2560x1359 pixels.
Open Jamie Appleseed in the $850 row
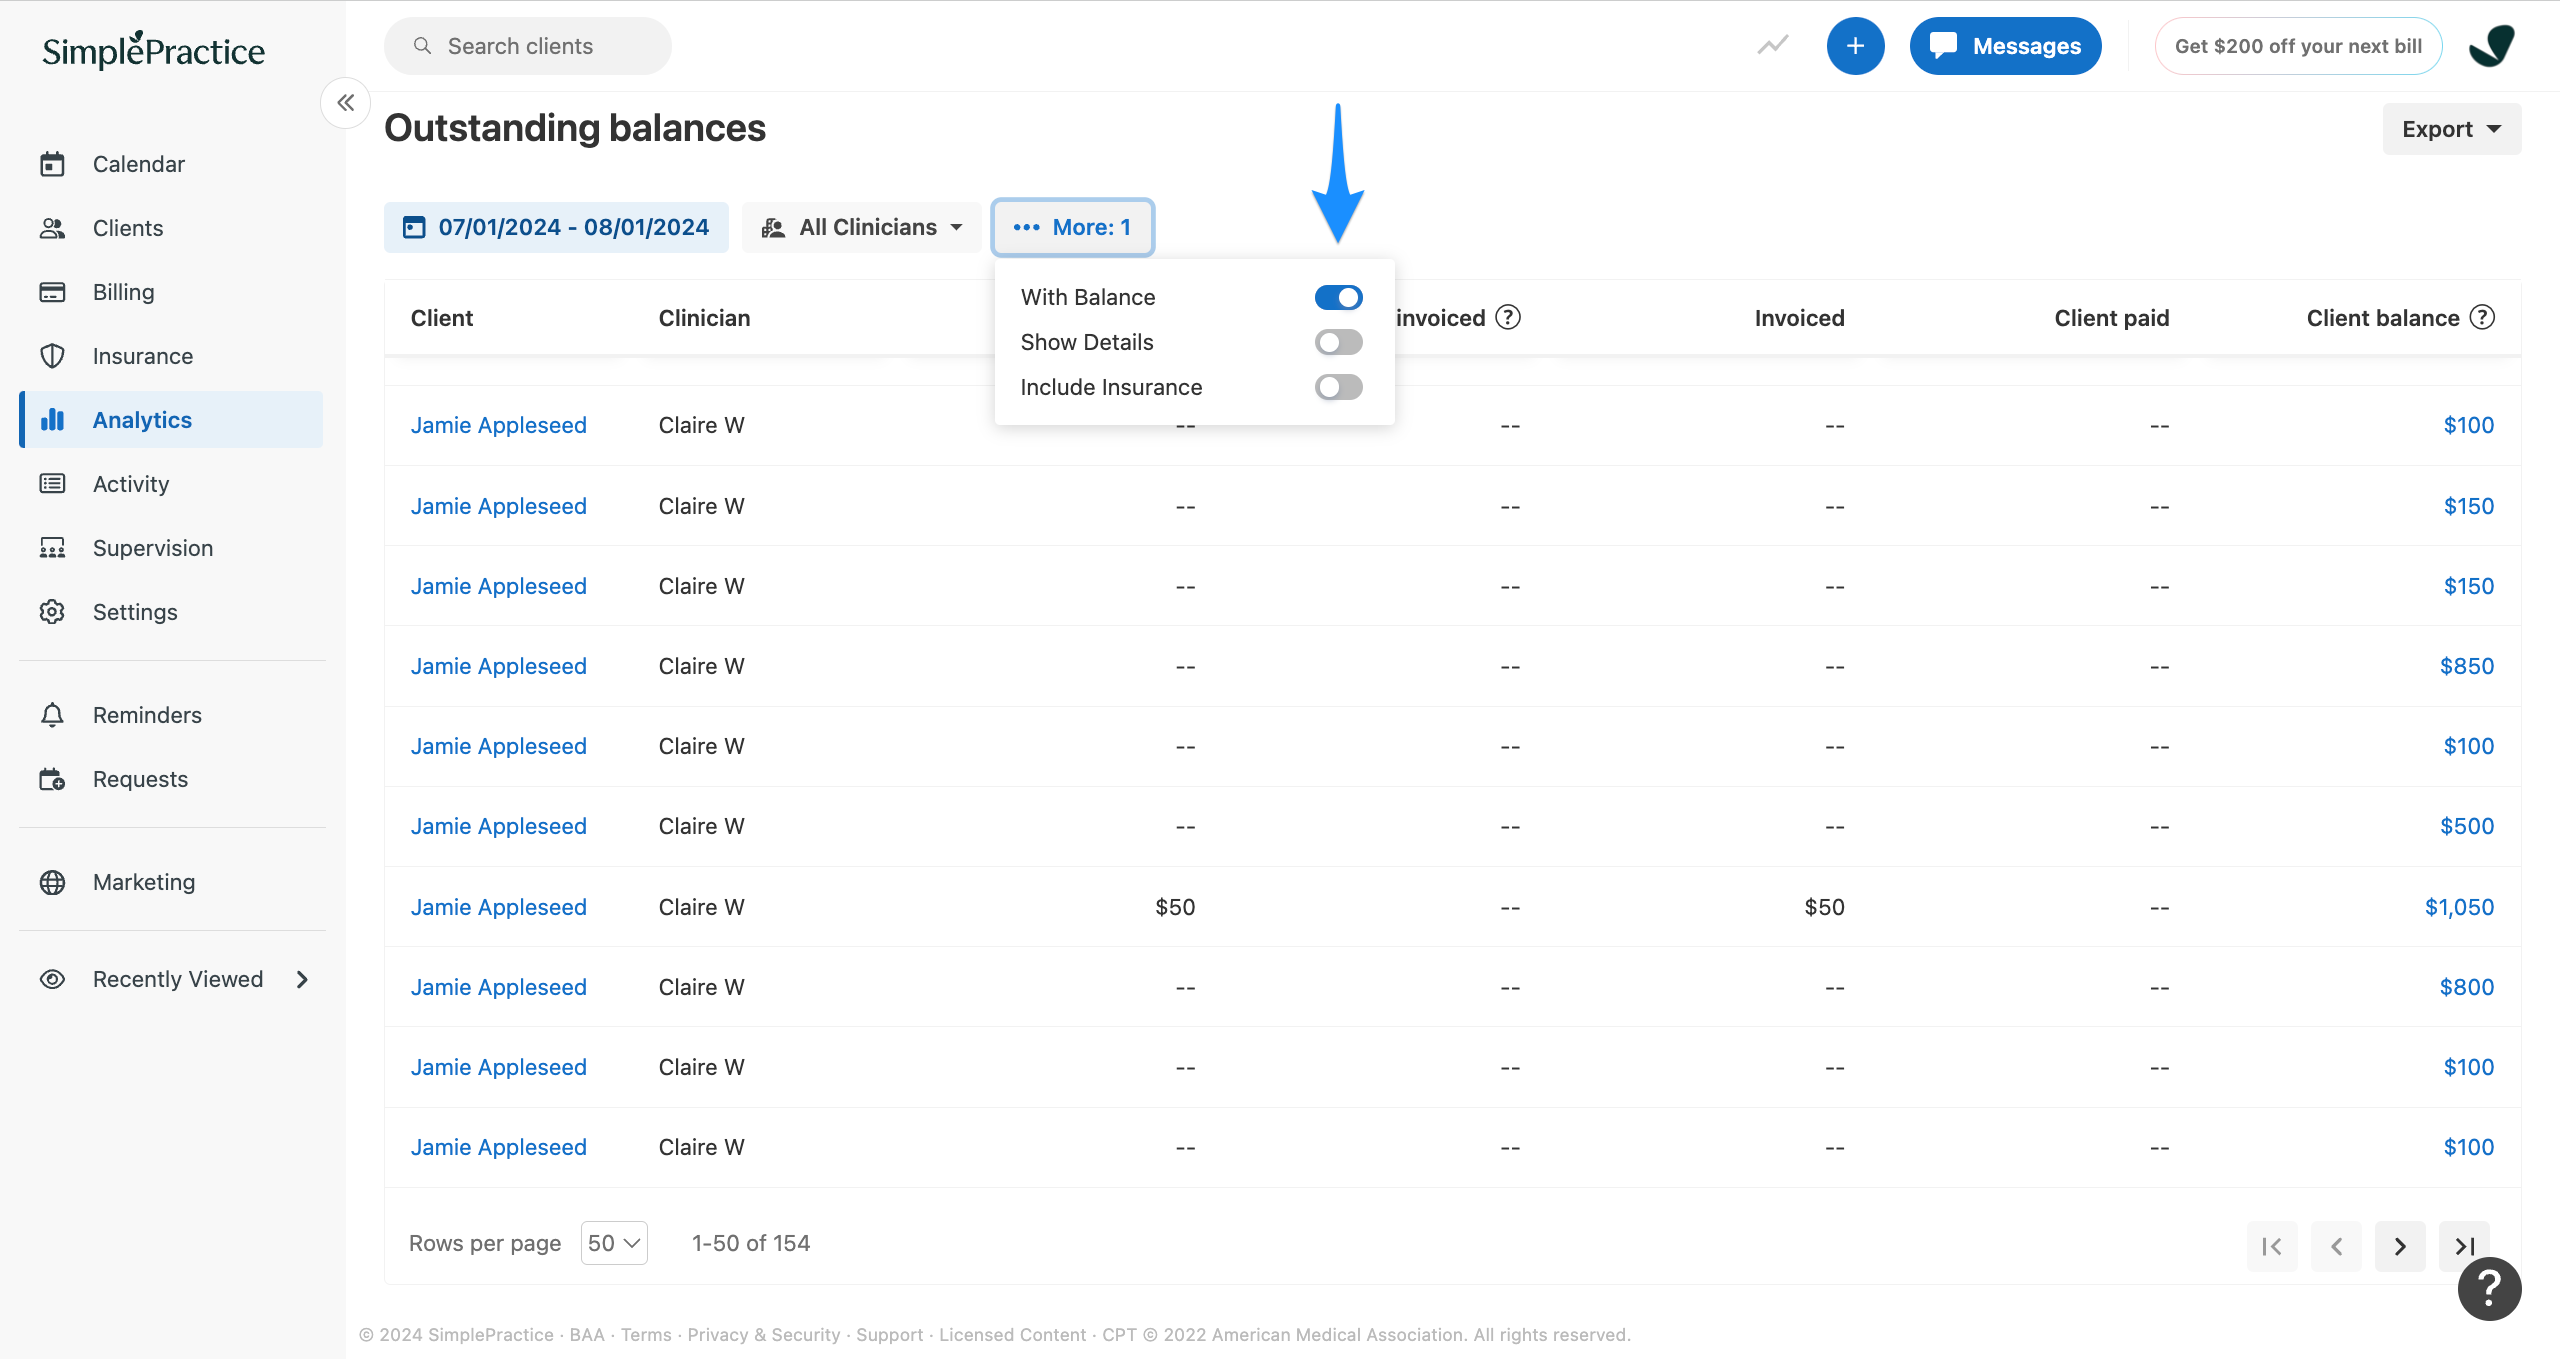pos(498,666)
